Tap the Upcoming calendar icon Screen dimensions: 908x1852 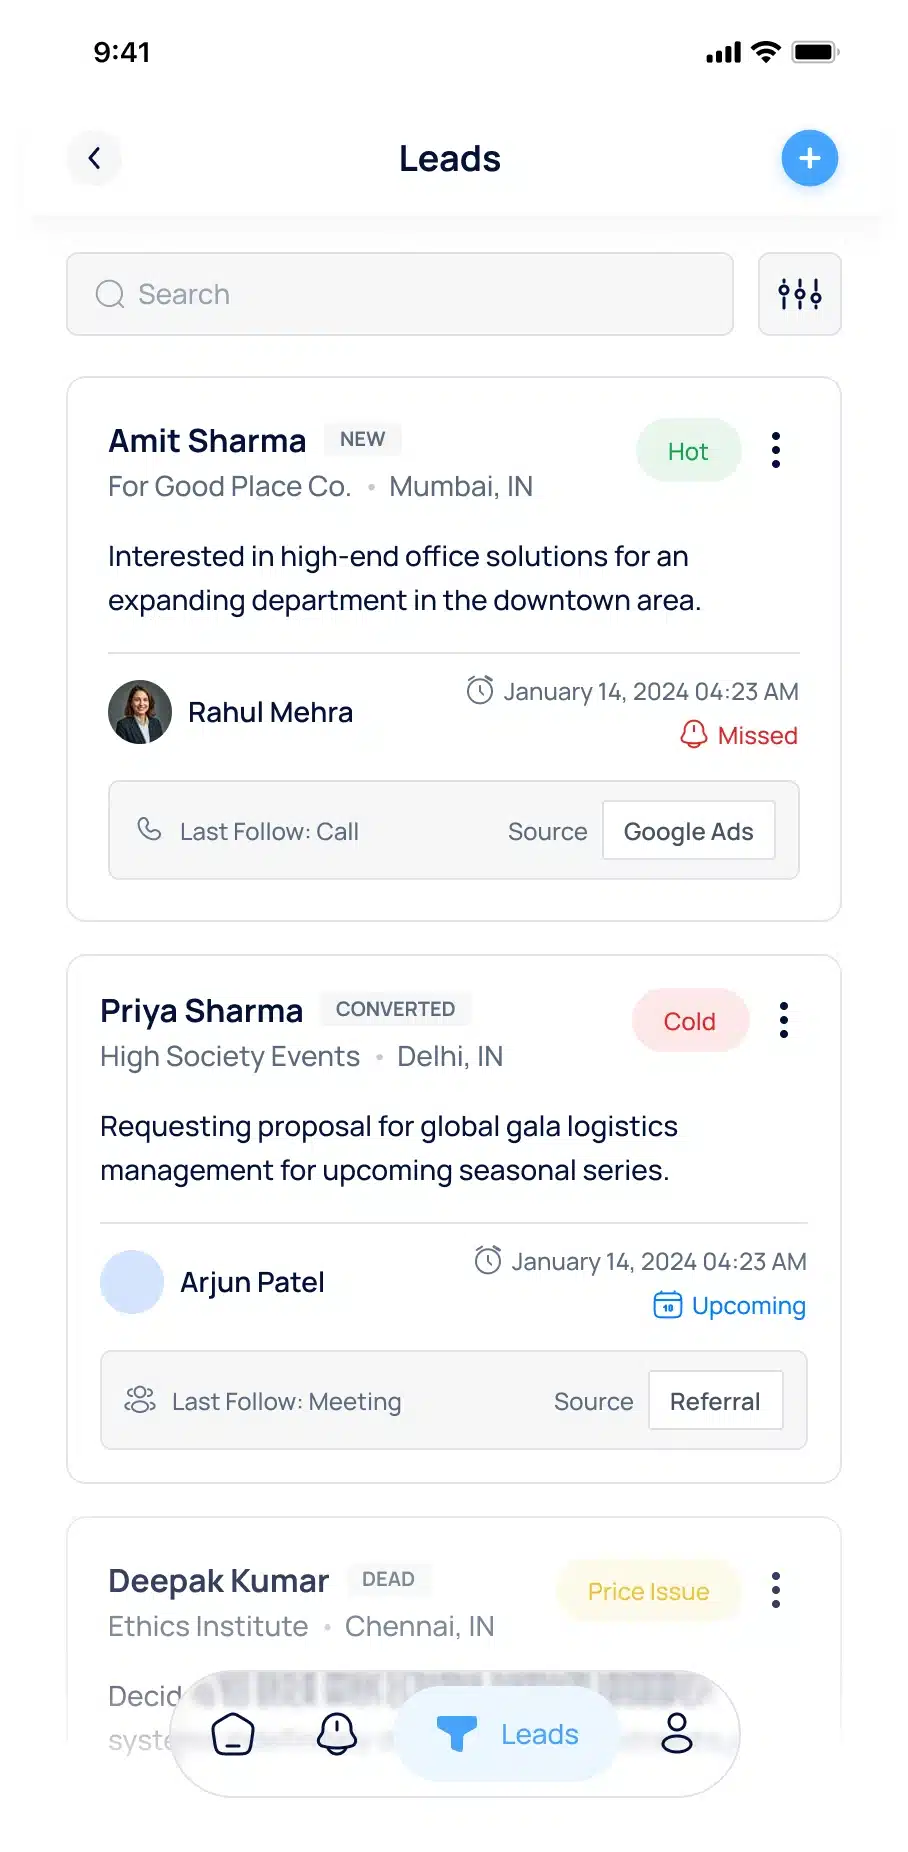click(668, 1305)
